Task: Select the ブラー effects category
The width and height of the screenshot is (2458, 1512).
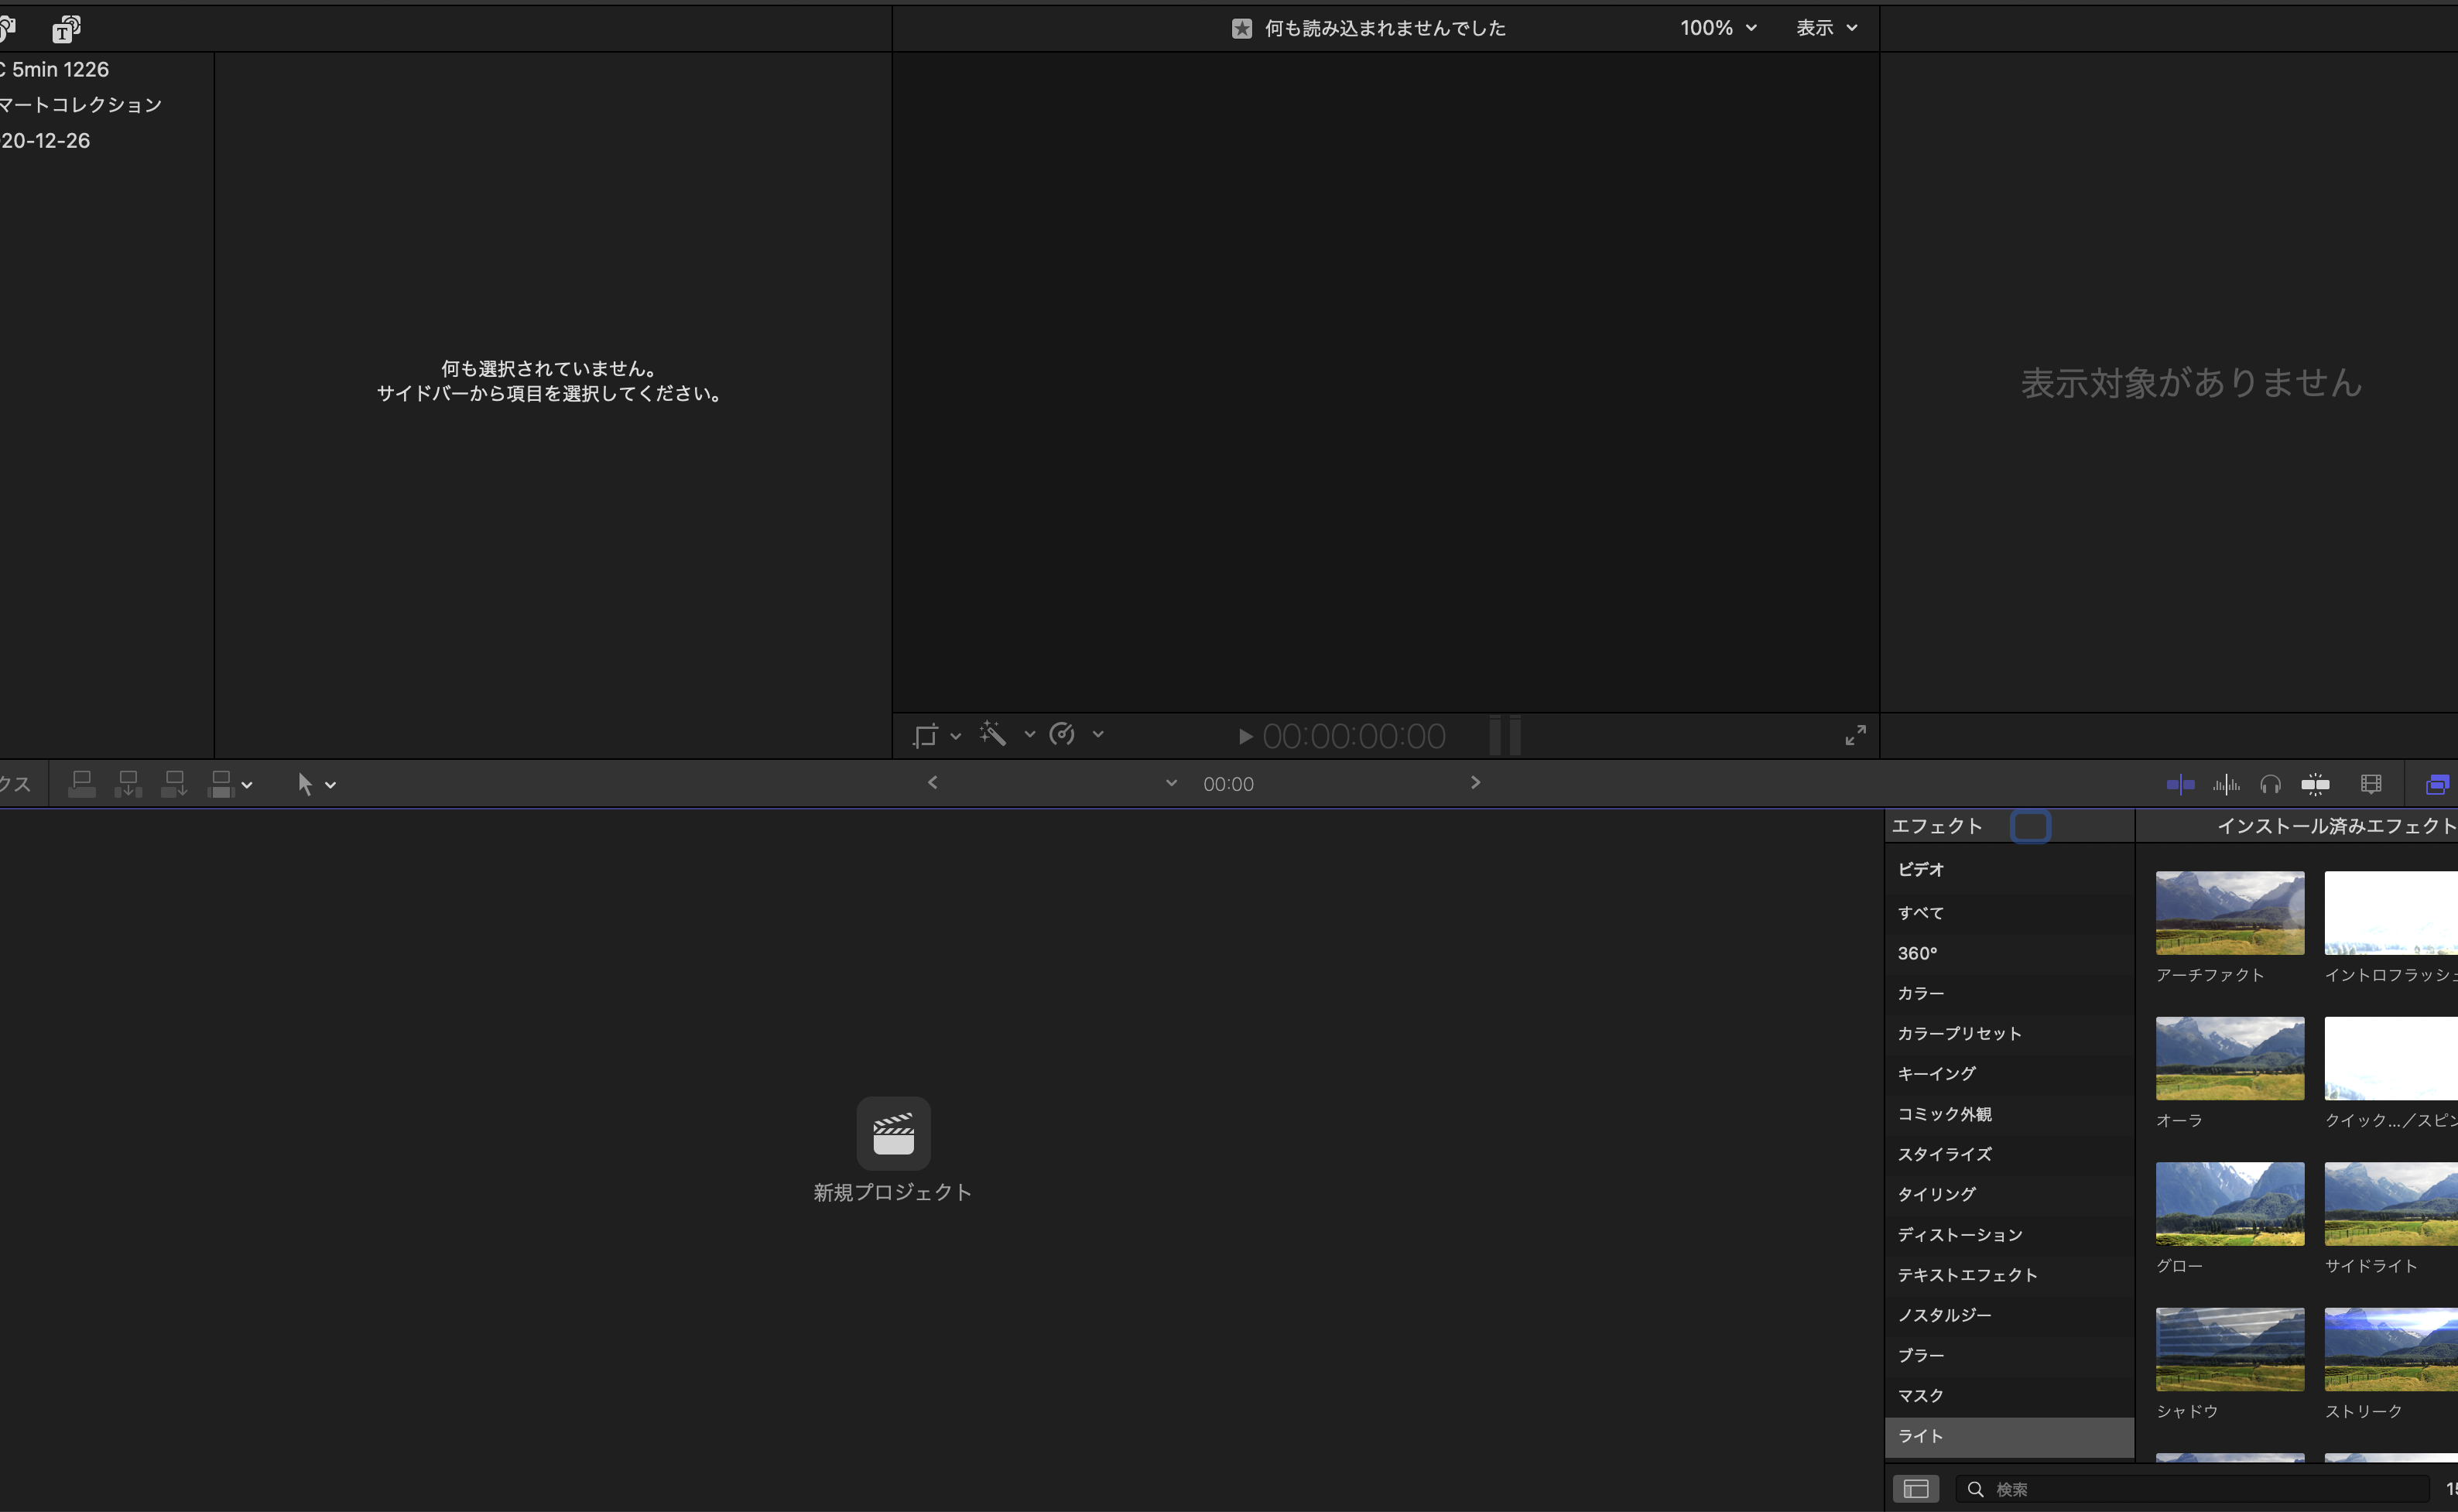Action: point(1921,1355)
